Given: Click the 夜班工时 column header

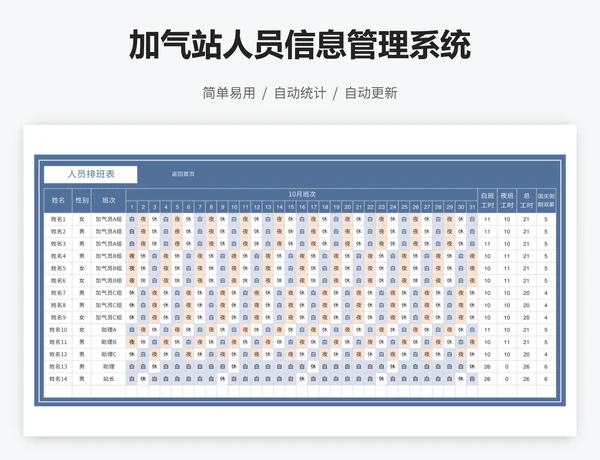Looking at the screenshot, I should (507, 201).
